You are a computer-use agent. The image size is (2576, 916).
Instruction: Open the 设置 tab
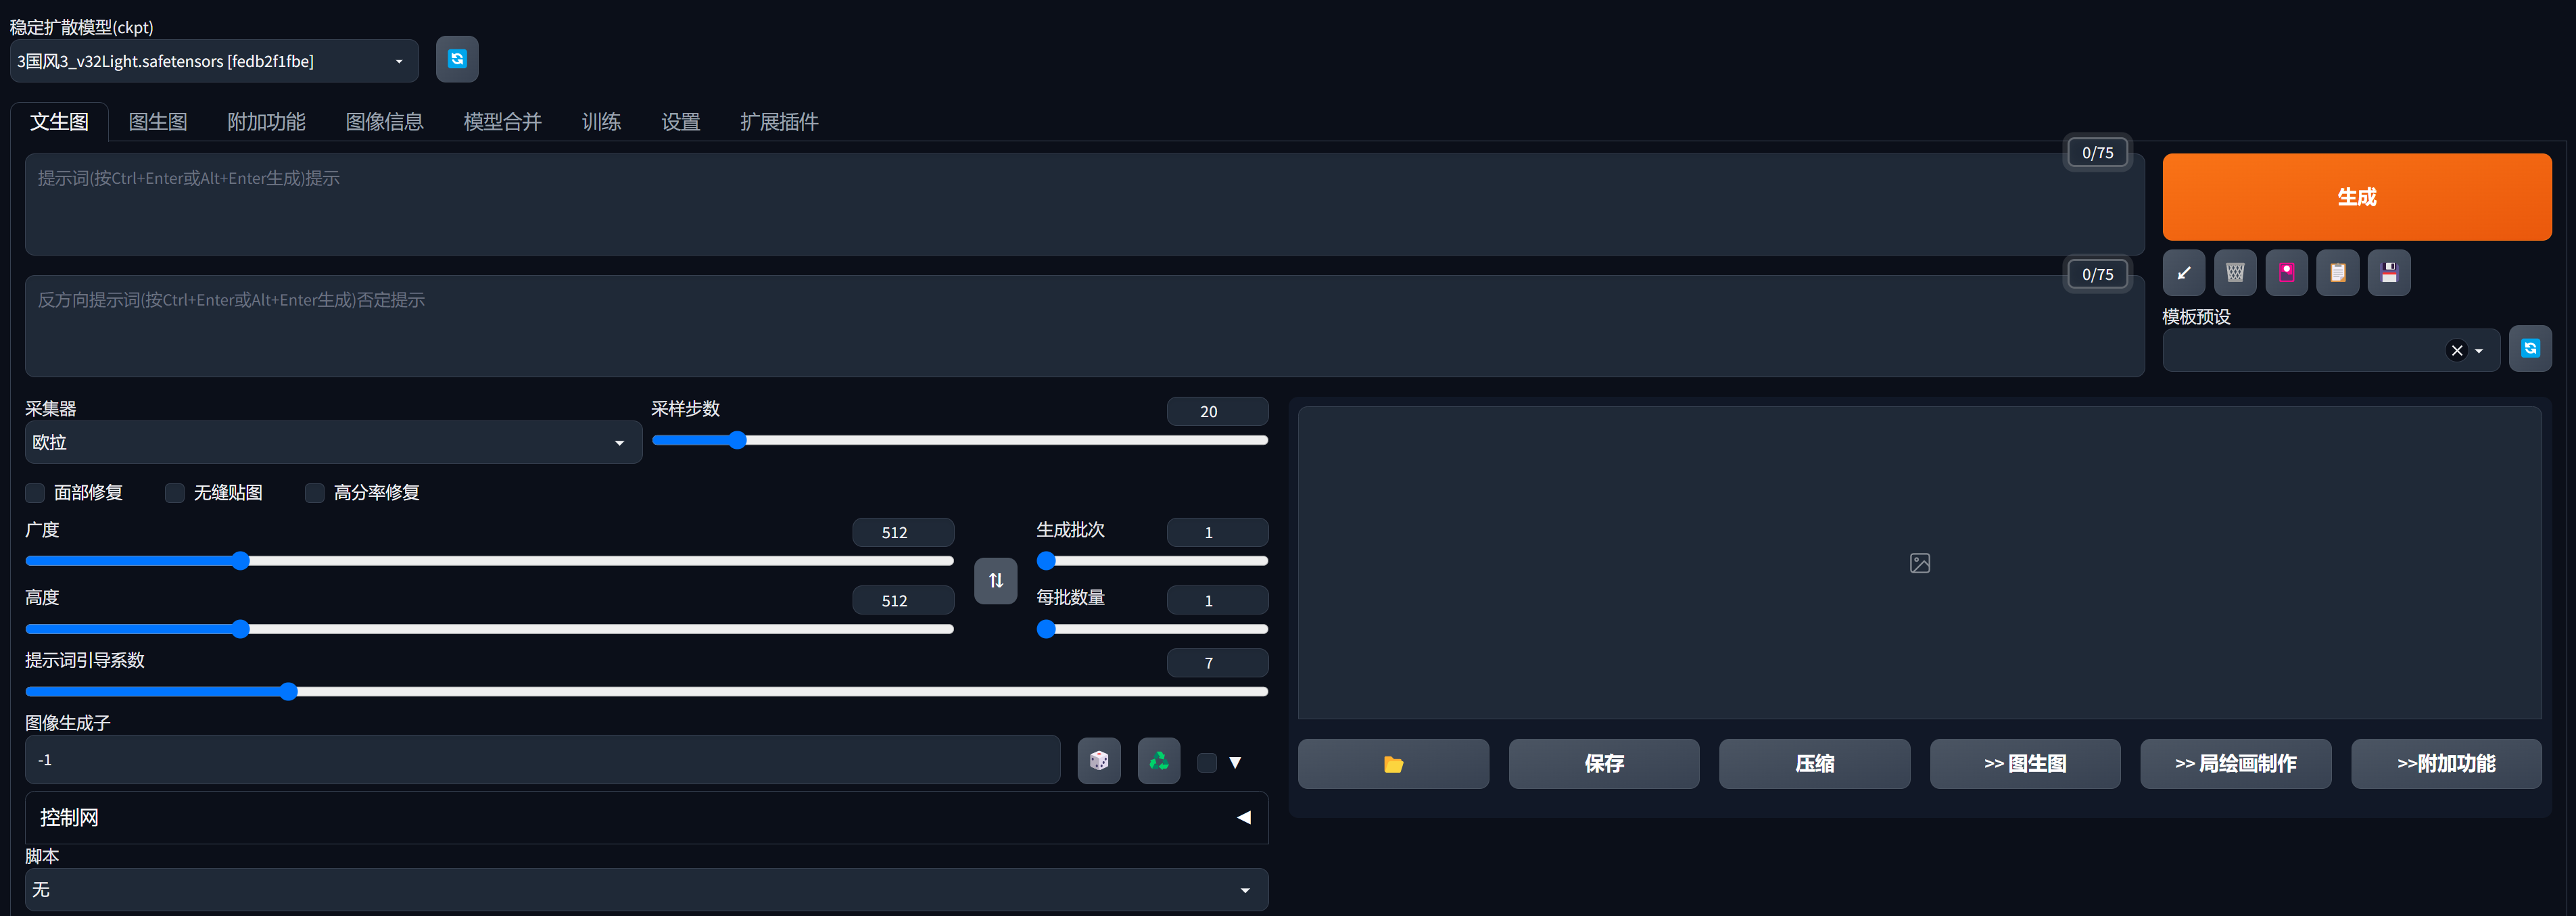coord(680,122)
